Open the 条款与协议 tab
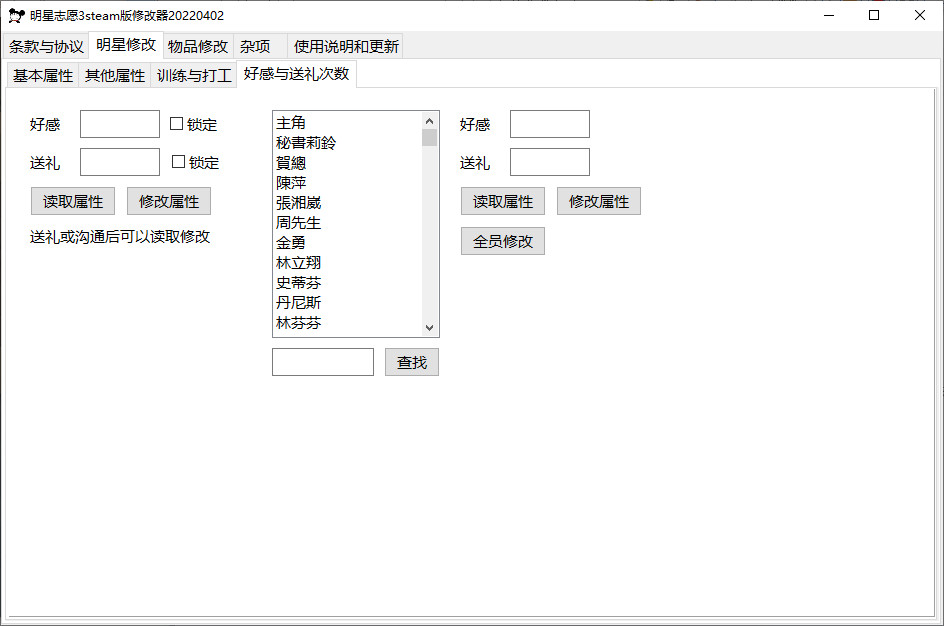 [46, 46]
